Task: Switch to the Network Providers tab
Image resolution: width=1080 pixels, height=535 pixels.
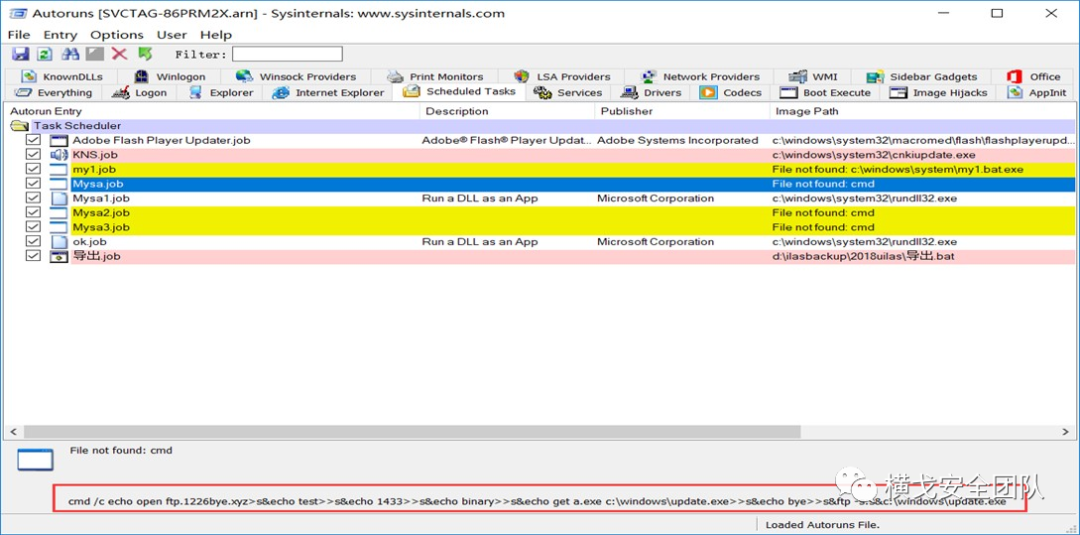Action: point(700,76)
